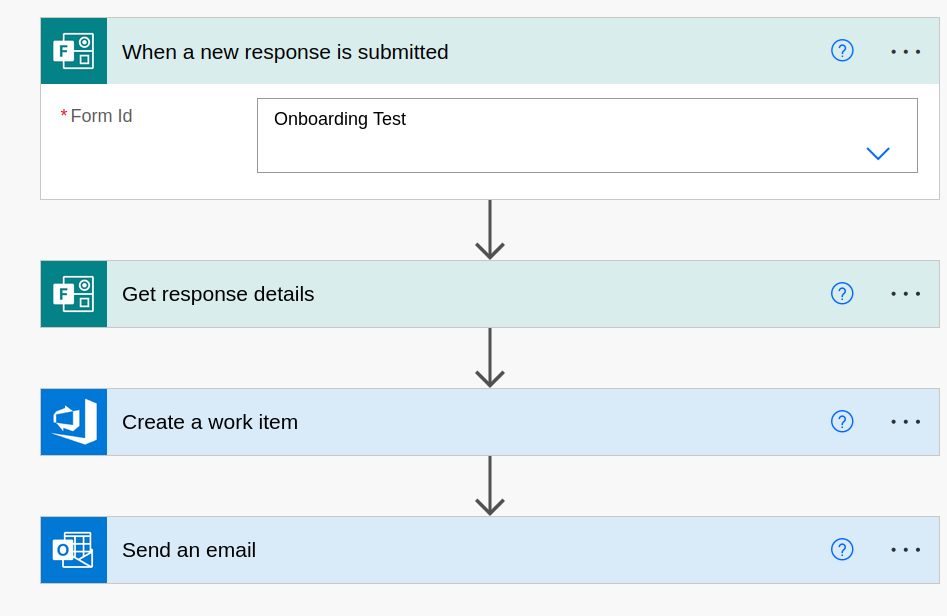Select the Send an email step header
This screenshot has height=616, width=947.
(x=189, y=549)
